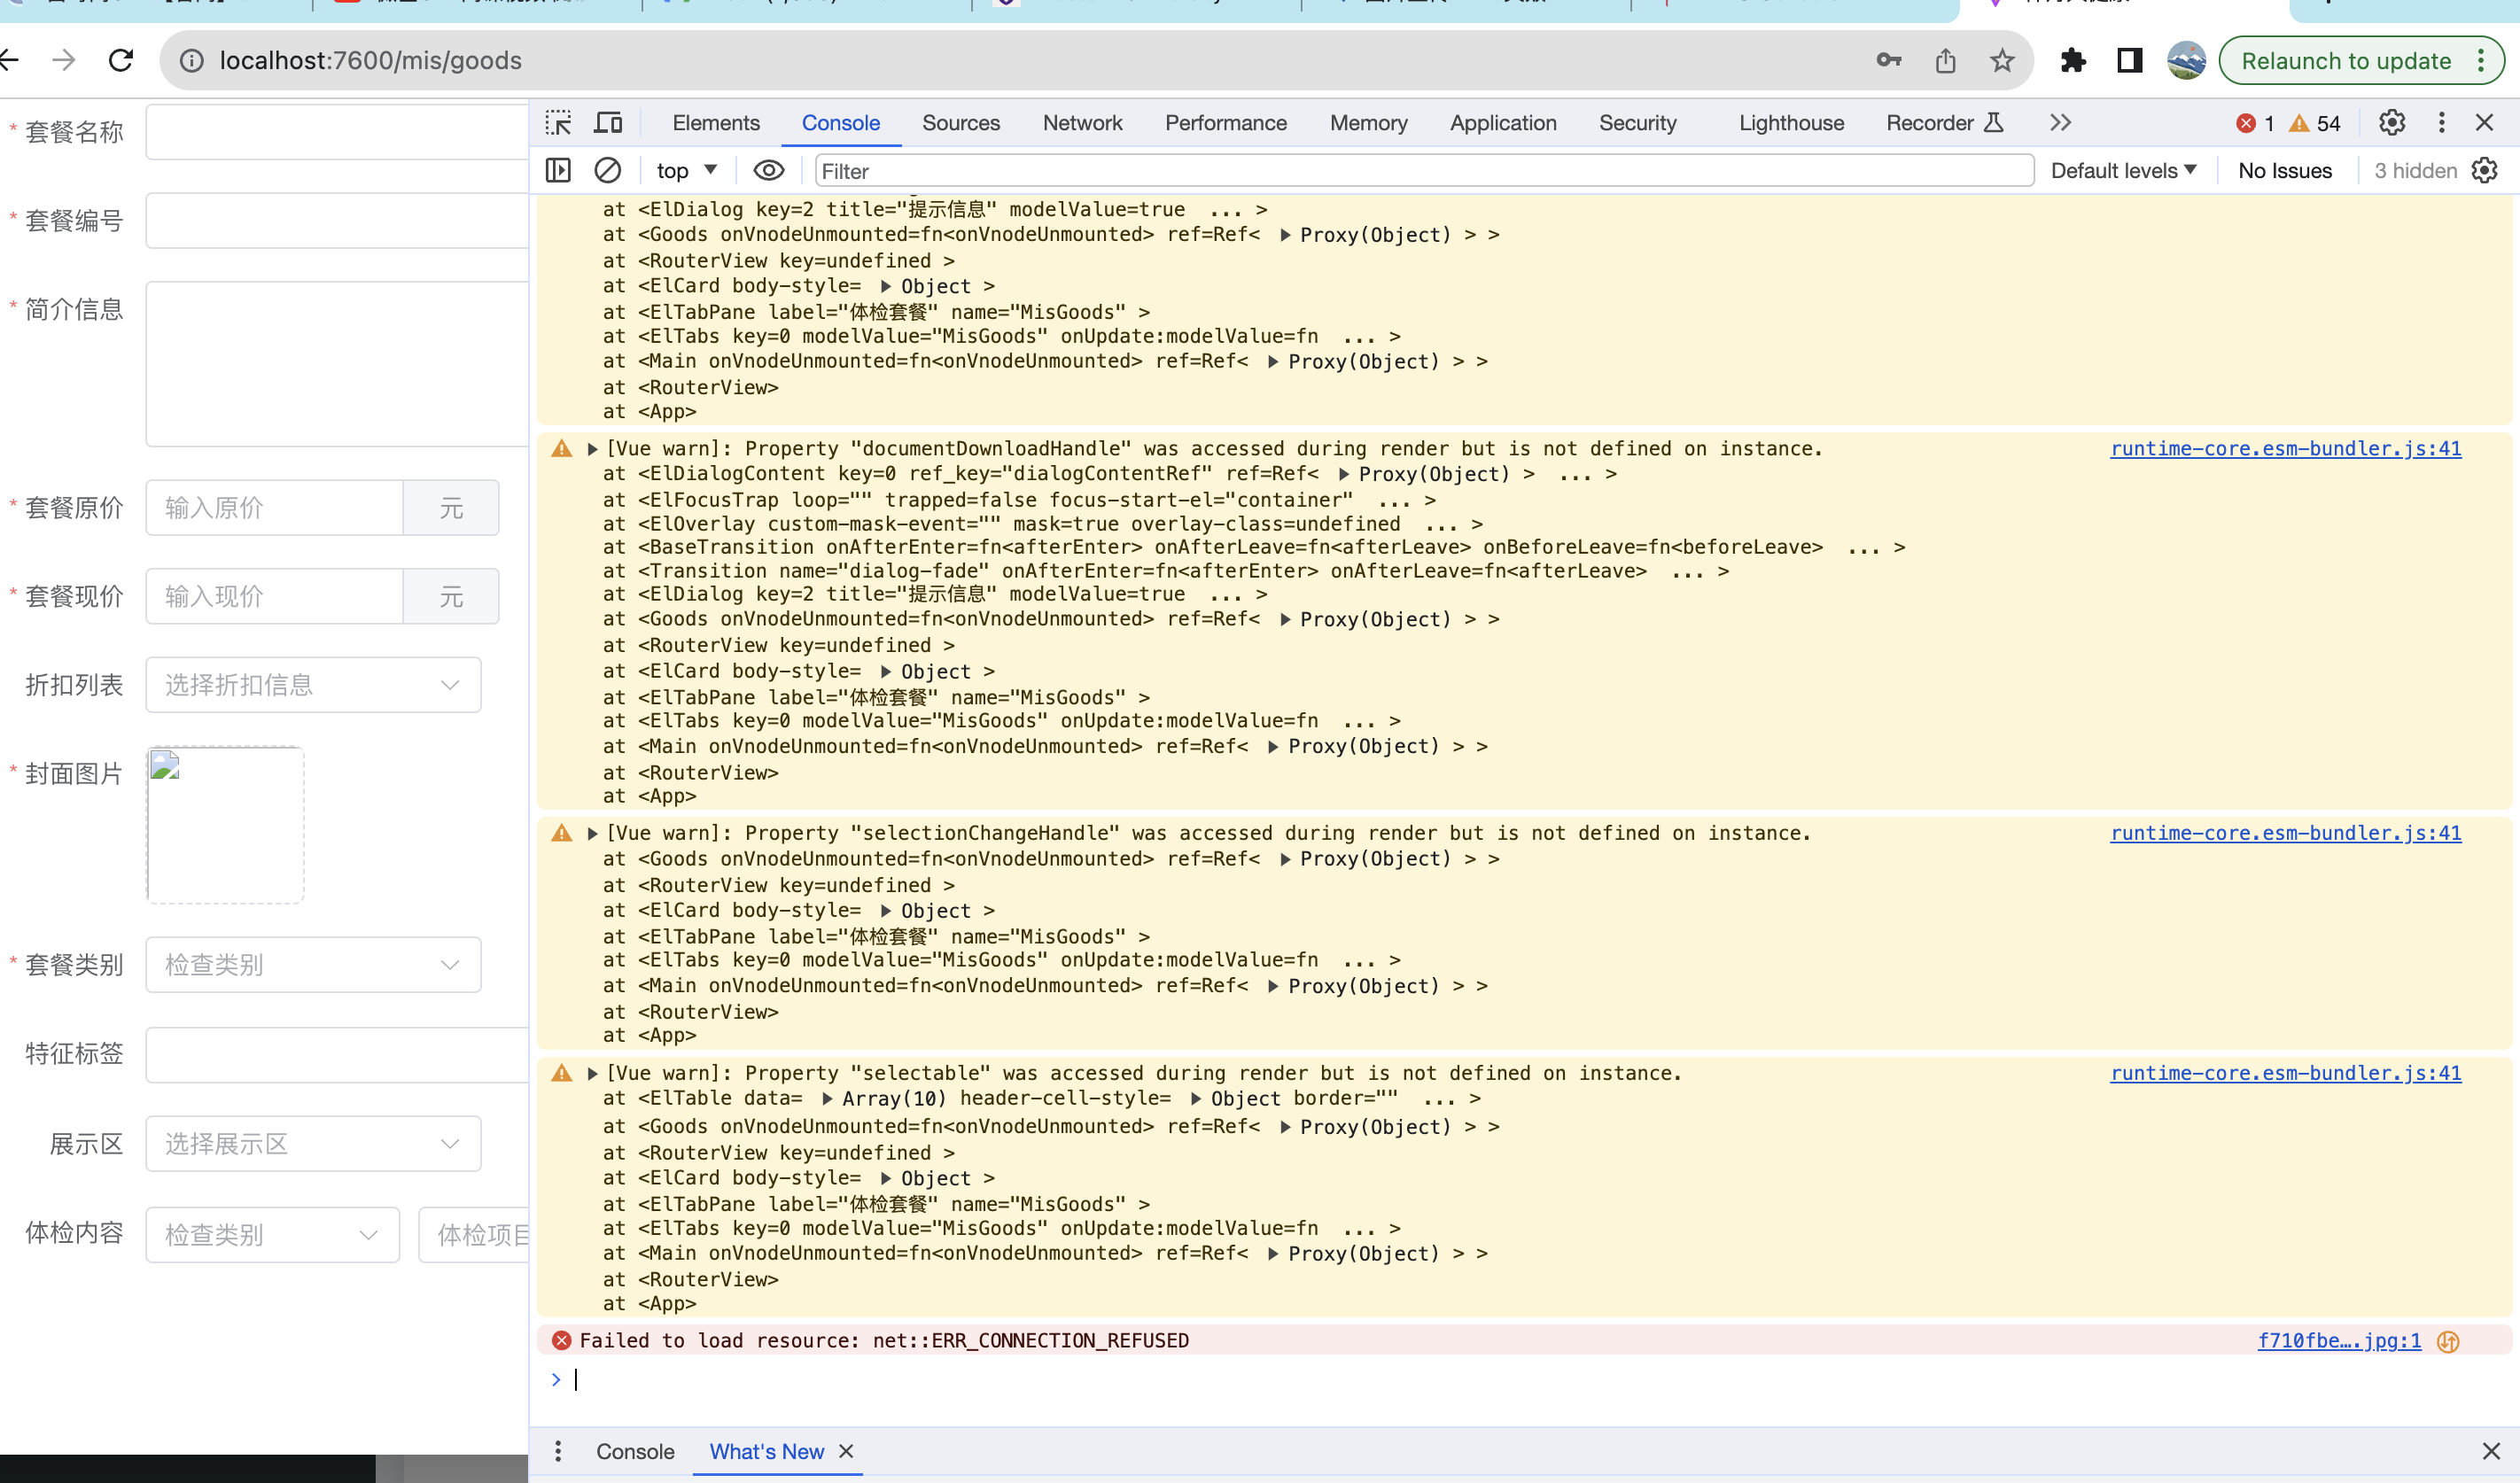Click the 输入现价 price field

[x=274, y=597]
